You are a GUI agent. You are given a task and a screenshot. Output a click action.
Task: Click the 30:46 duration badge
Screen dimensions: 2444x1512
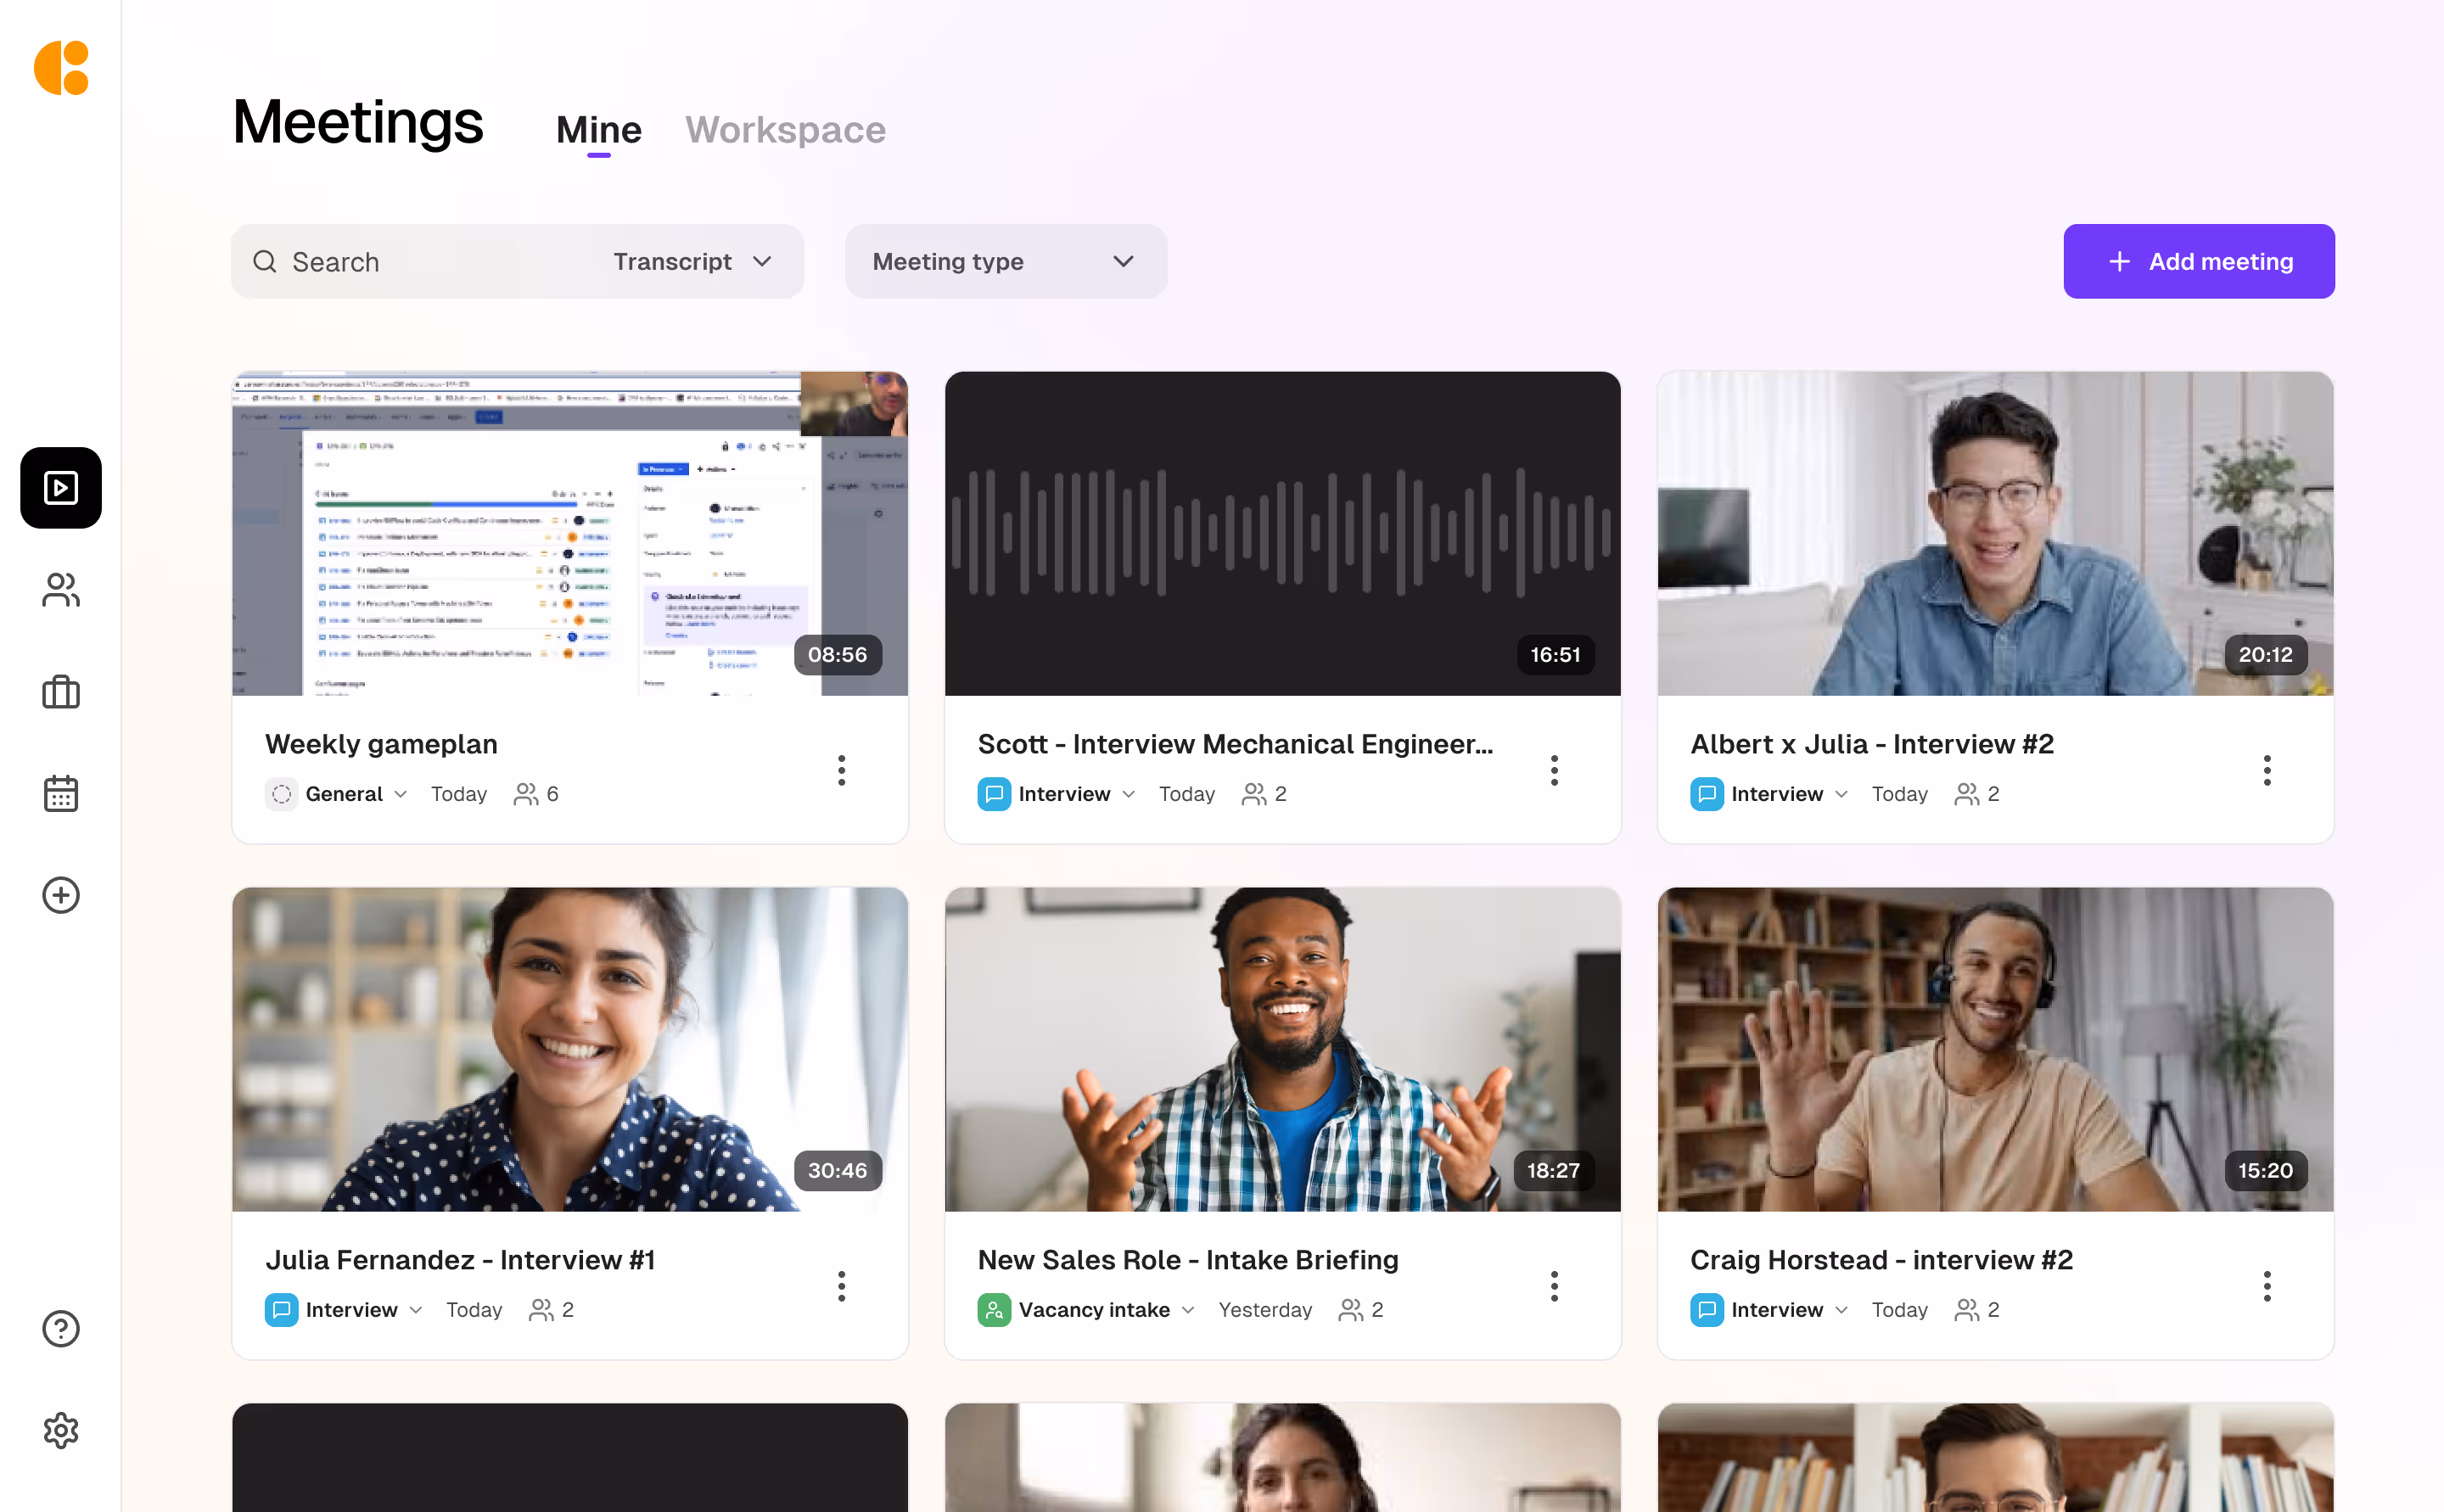pos(838,1171)
